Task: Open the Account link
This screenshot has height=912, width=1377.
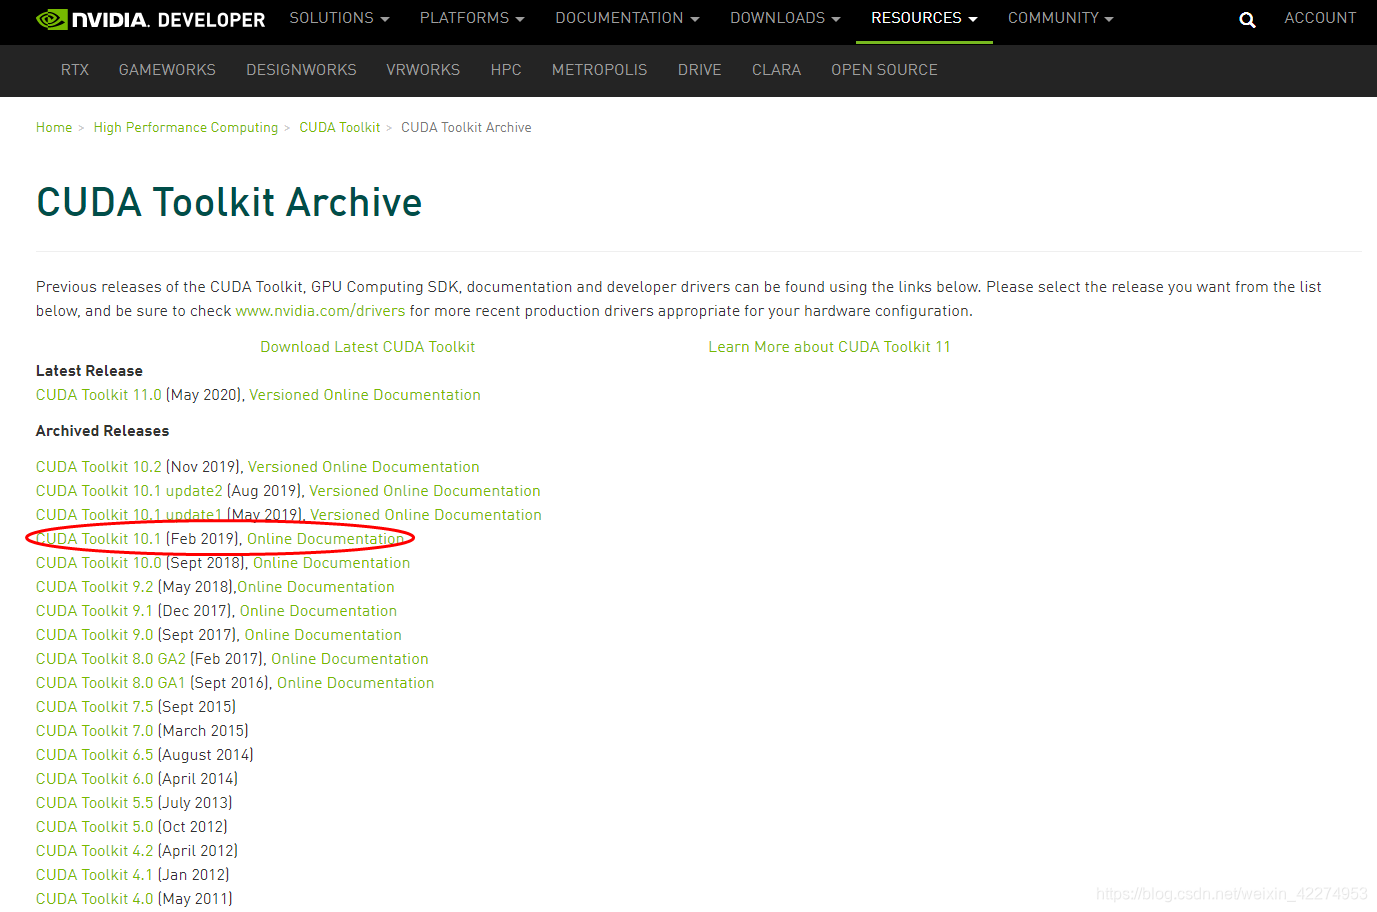Action: click(1320, 18)
